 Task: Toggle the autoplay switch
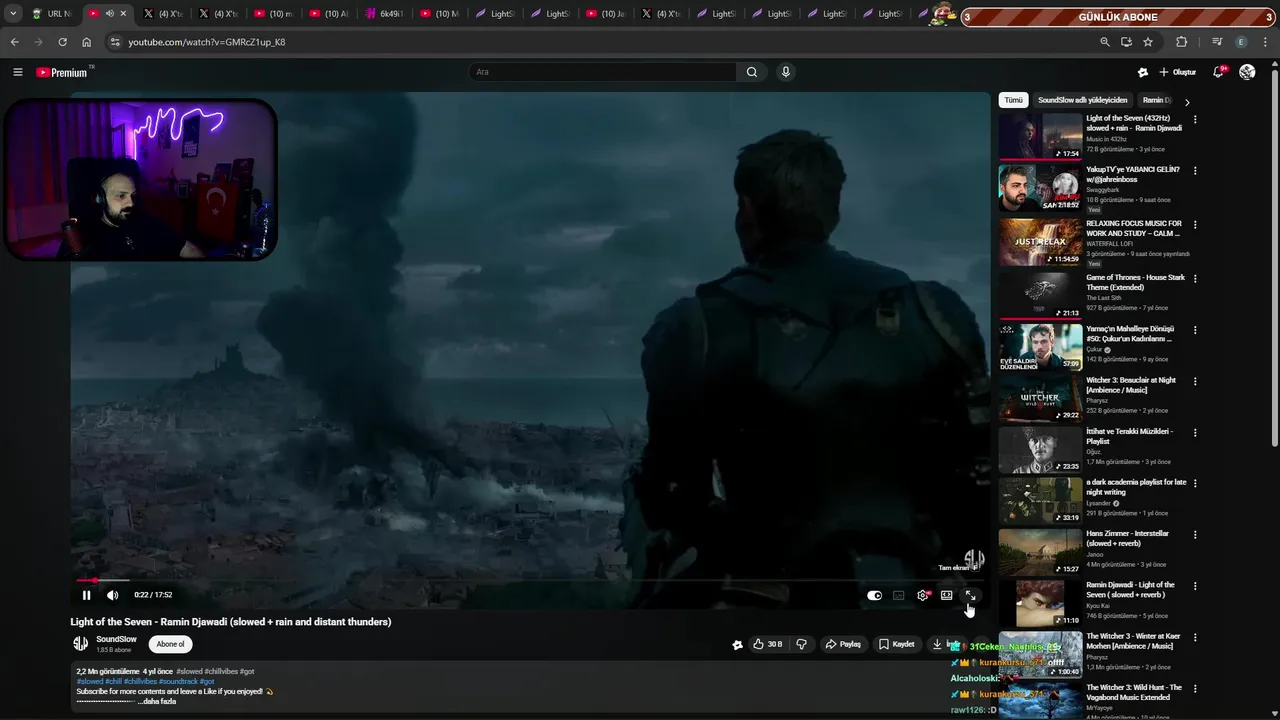pos(875,595)
